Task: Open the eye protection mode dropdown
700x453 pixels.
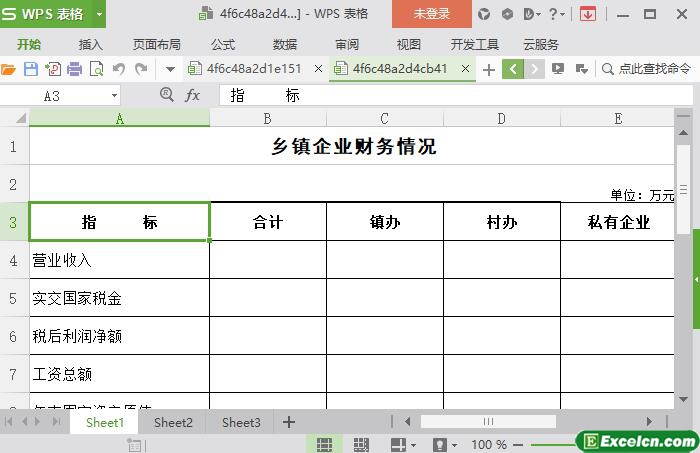Action: coord(454,445)
